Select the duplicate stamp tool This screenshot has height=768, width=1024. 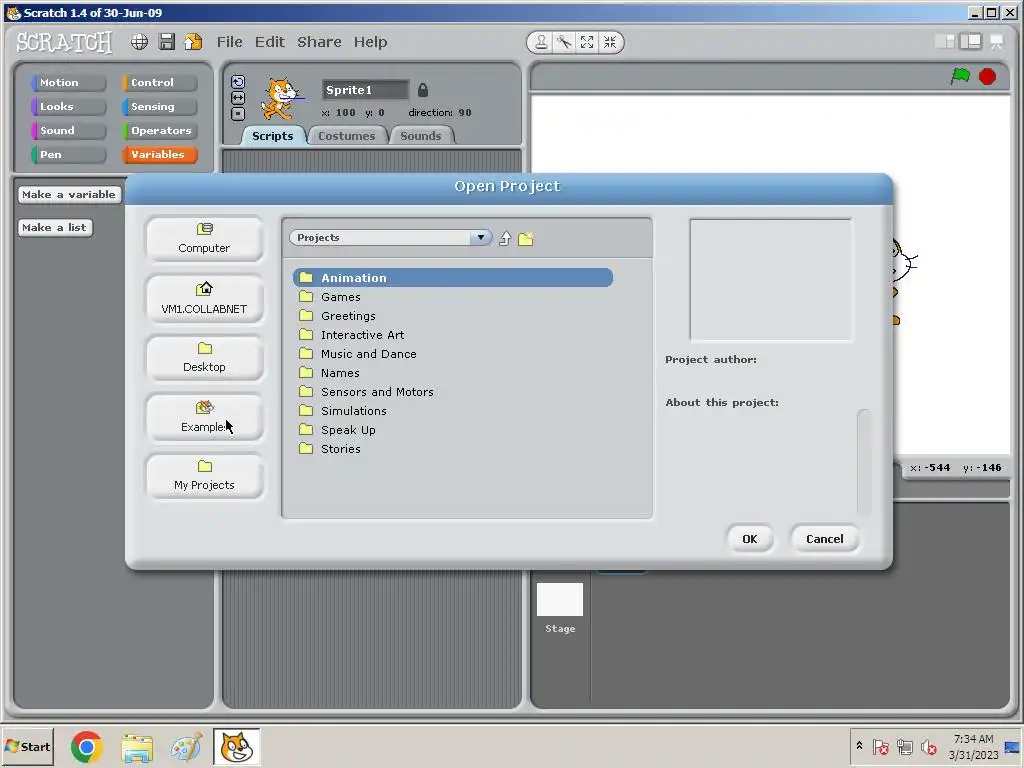coord(541,42)
